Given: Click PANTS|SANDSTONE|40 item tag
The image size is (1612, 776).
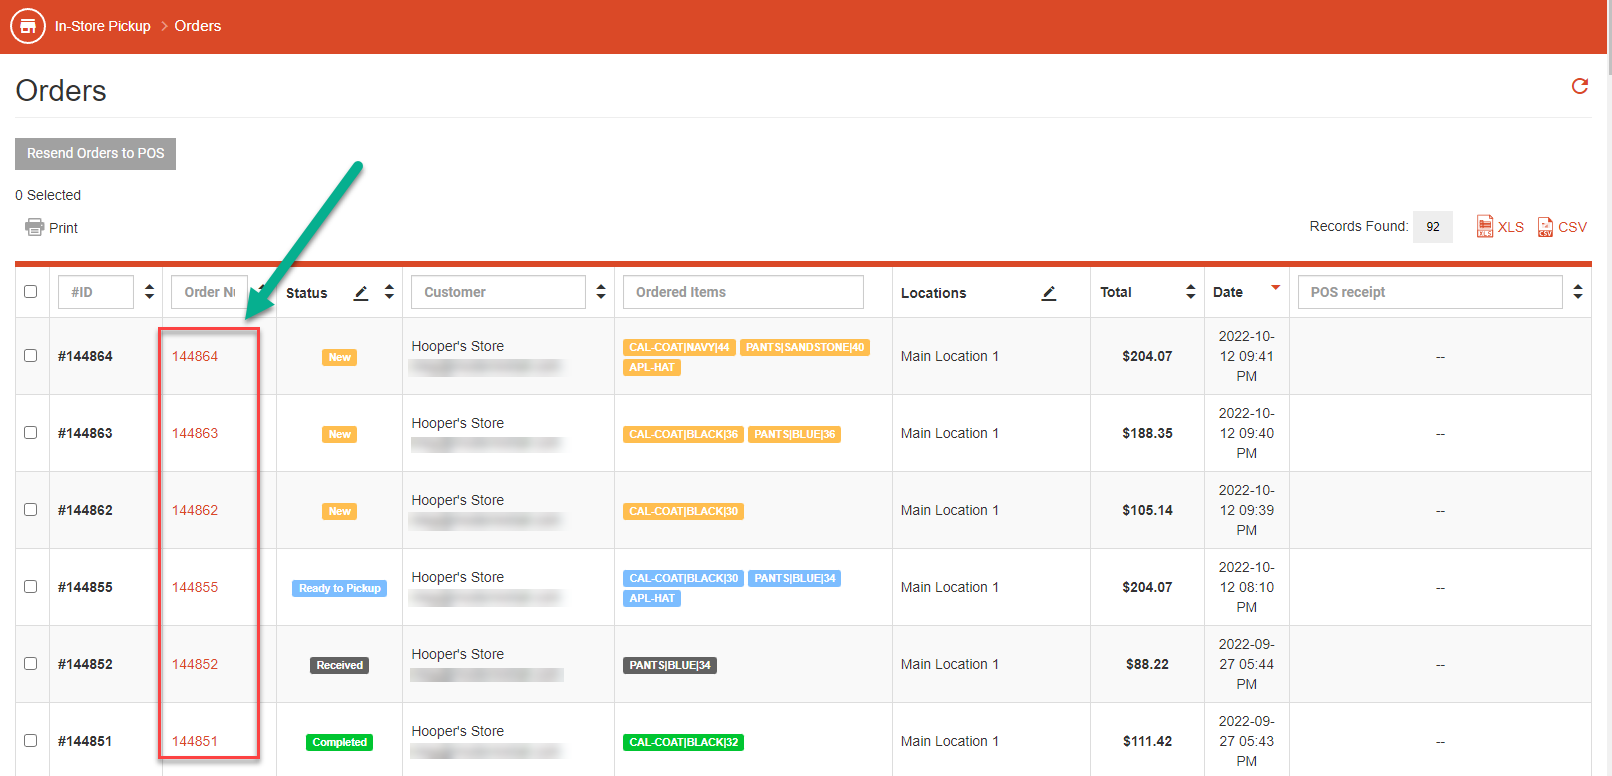Looking at the screenshot, I should point(805,347).
